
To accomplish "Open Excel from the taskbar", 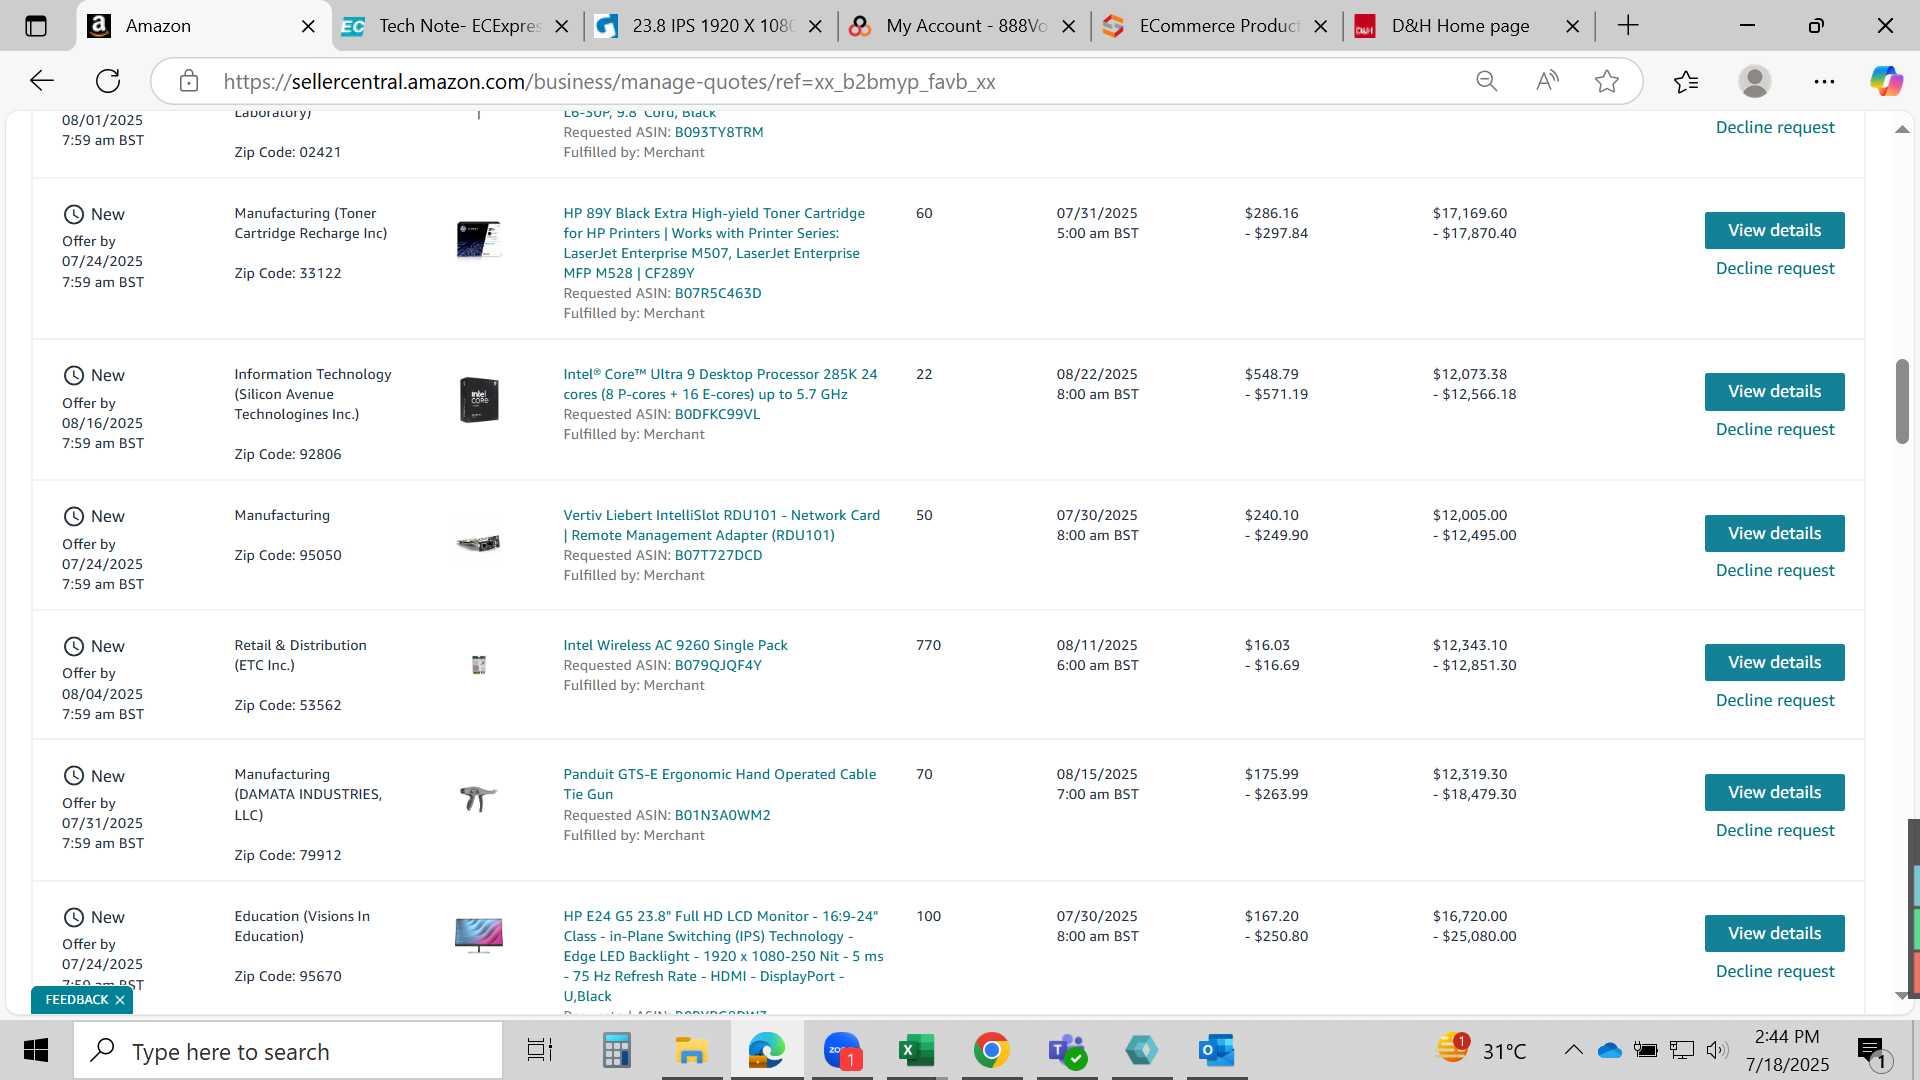I will 916,1051.
